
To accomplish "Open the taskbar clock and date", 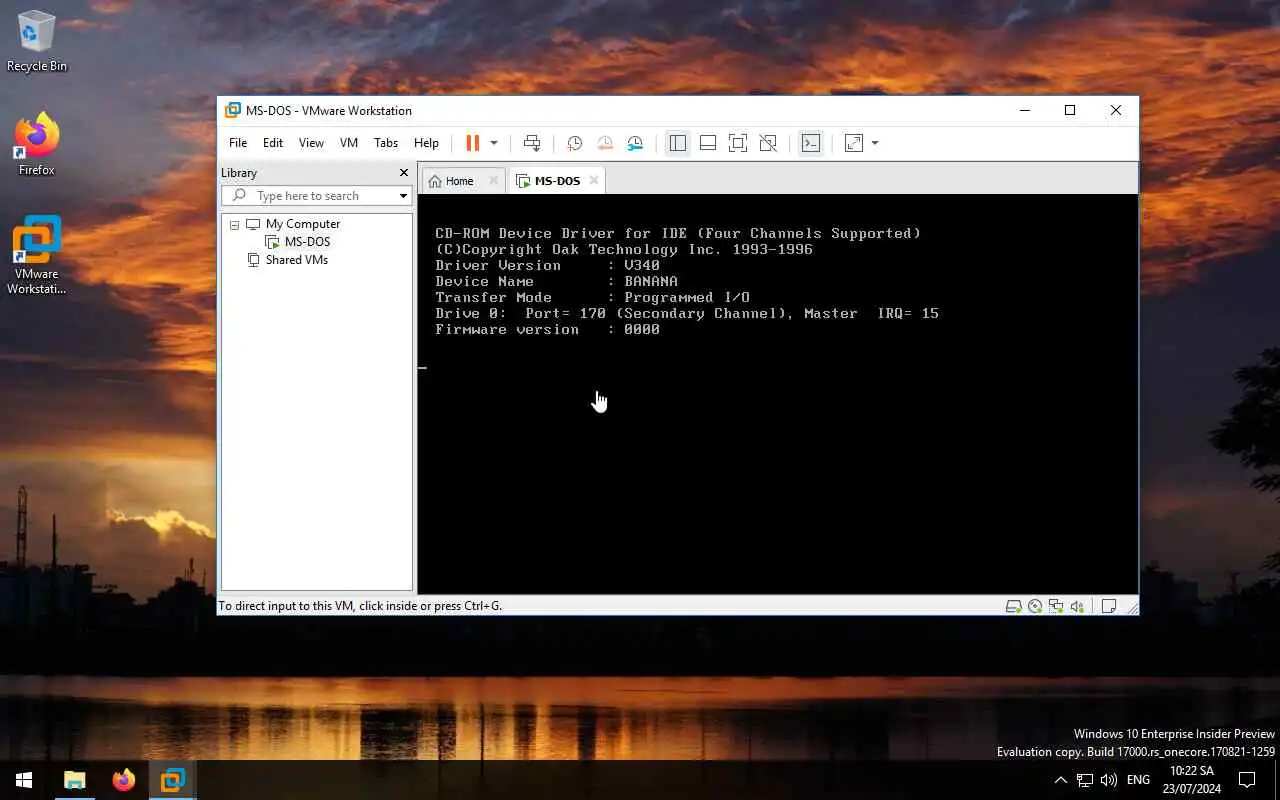I will pyautogui.click(x=1192, y=780).
